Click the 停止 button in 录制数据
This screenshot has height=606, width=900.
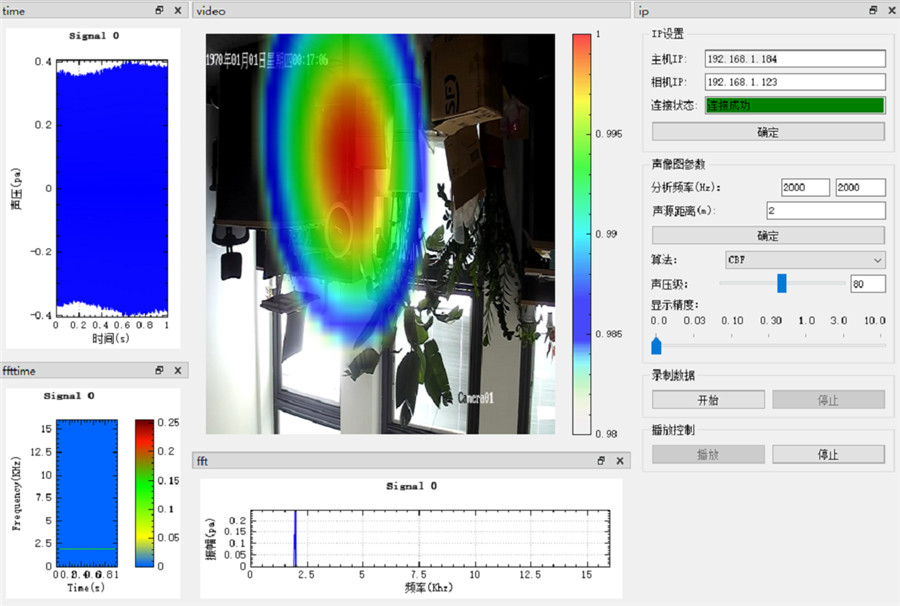coord(828,400)
